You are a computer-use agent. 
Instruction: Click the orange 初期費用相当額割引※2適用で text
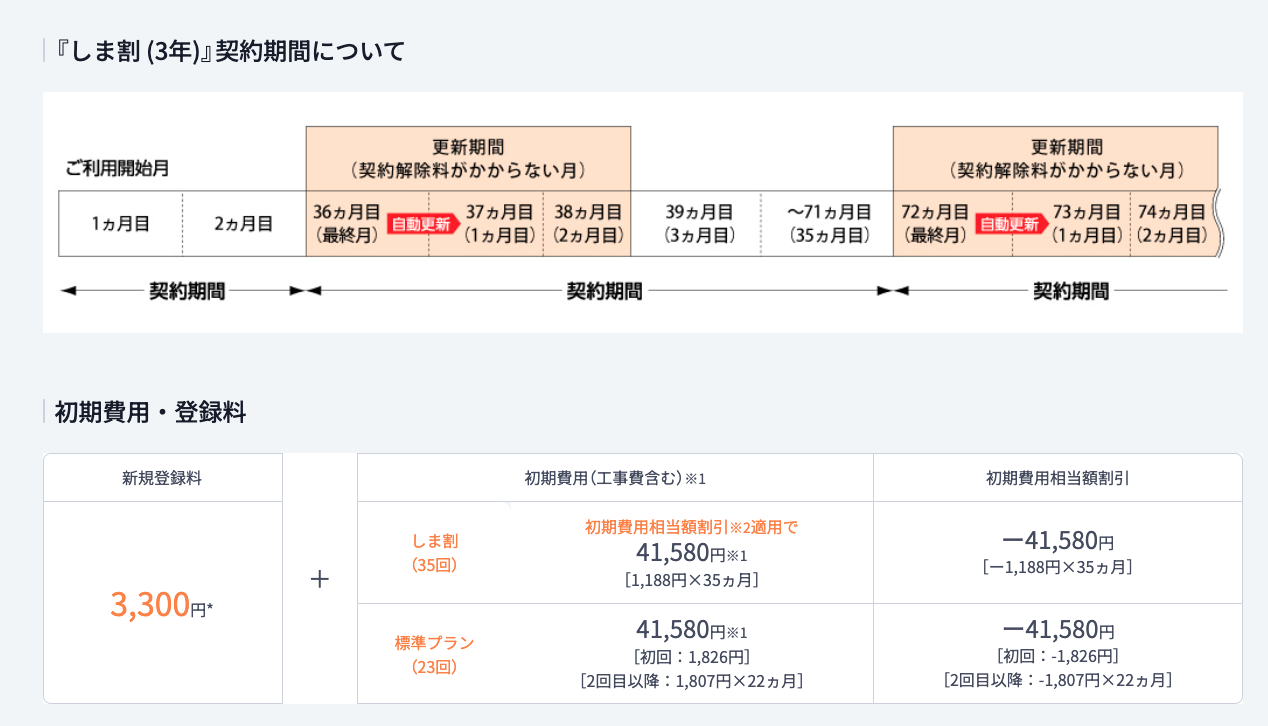[x=691, y=527]
